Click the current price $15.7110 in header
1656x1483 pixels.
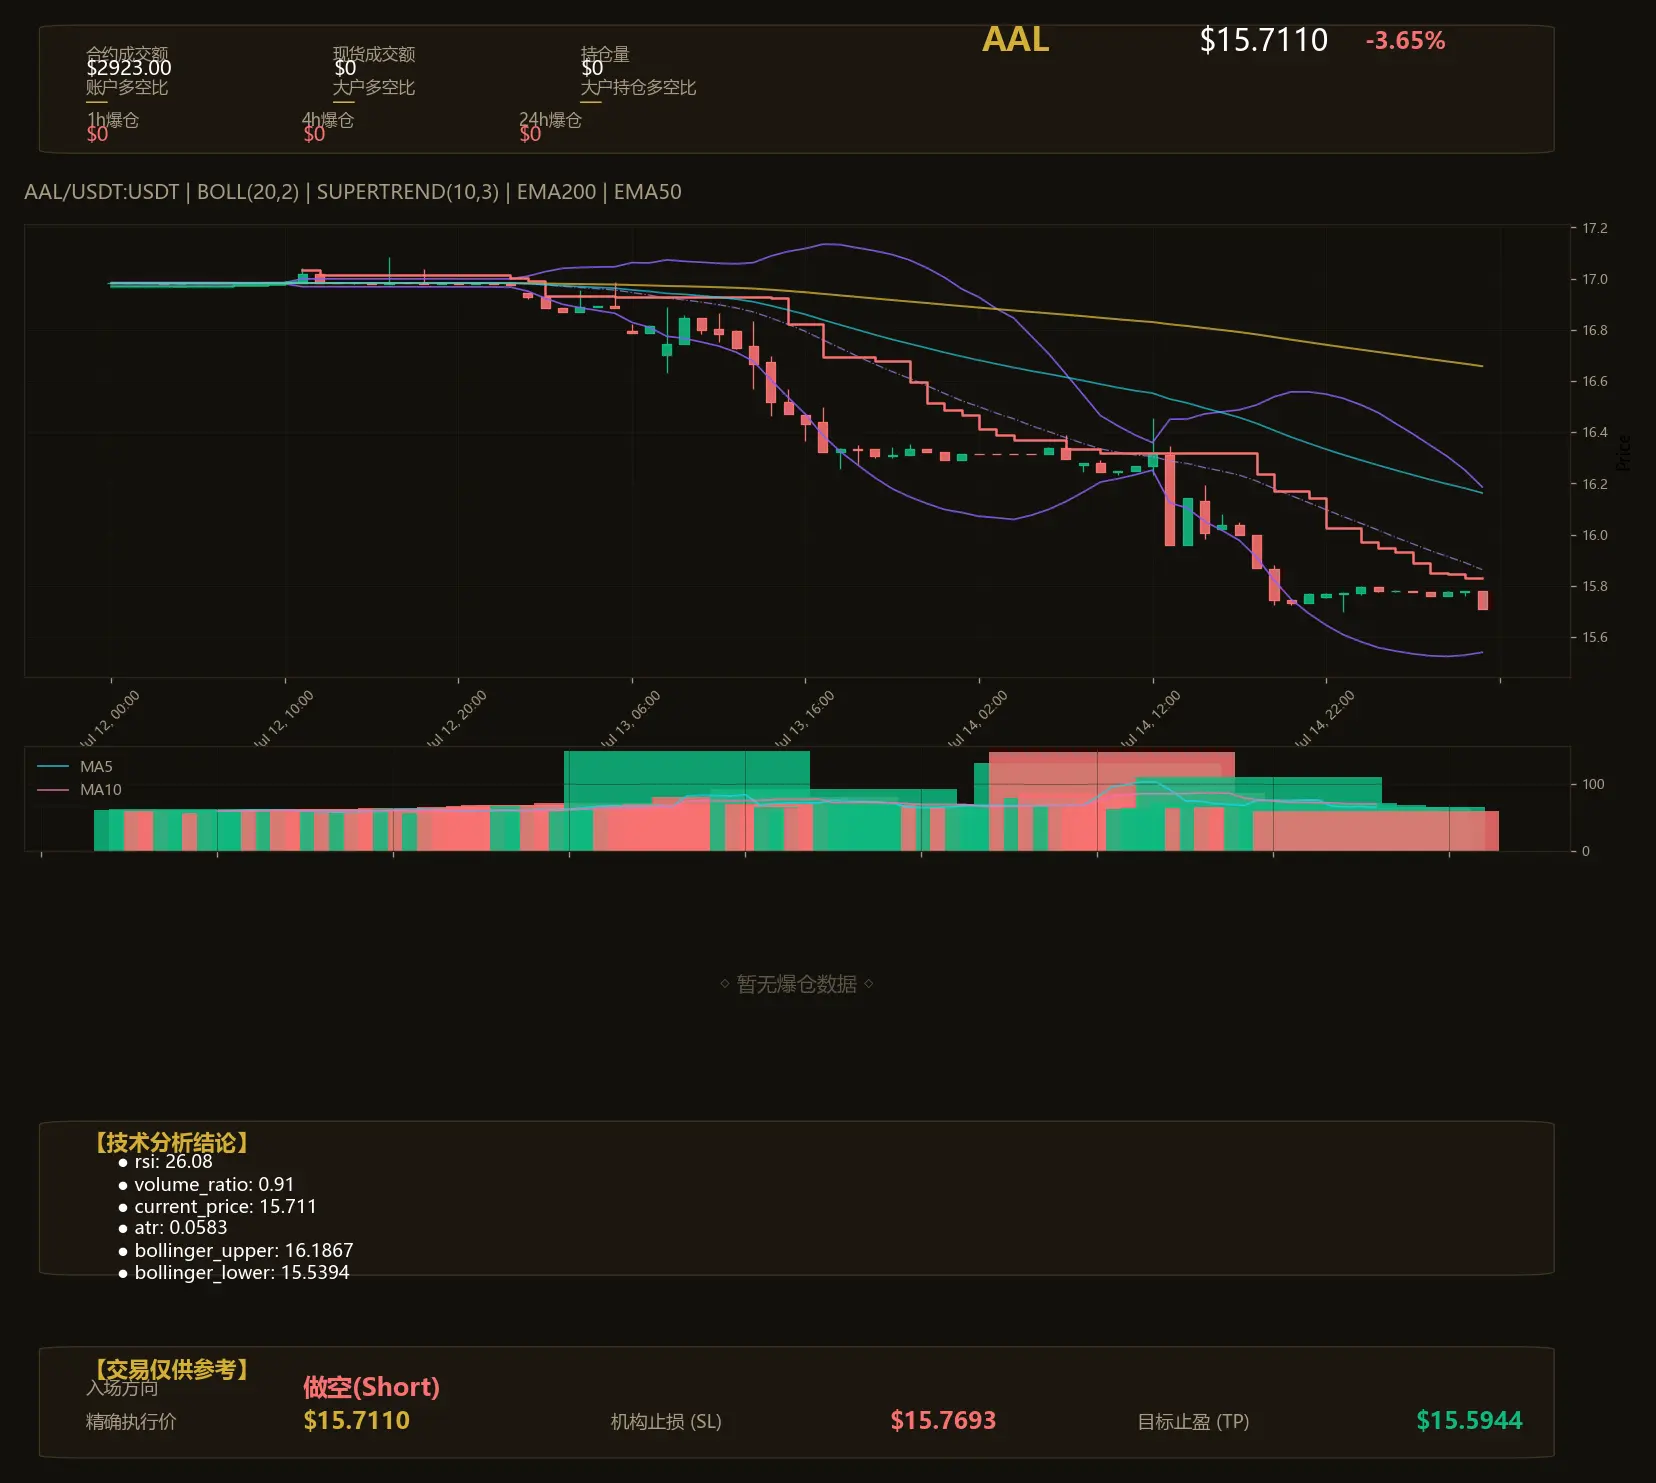point(1263,40)
